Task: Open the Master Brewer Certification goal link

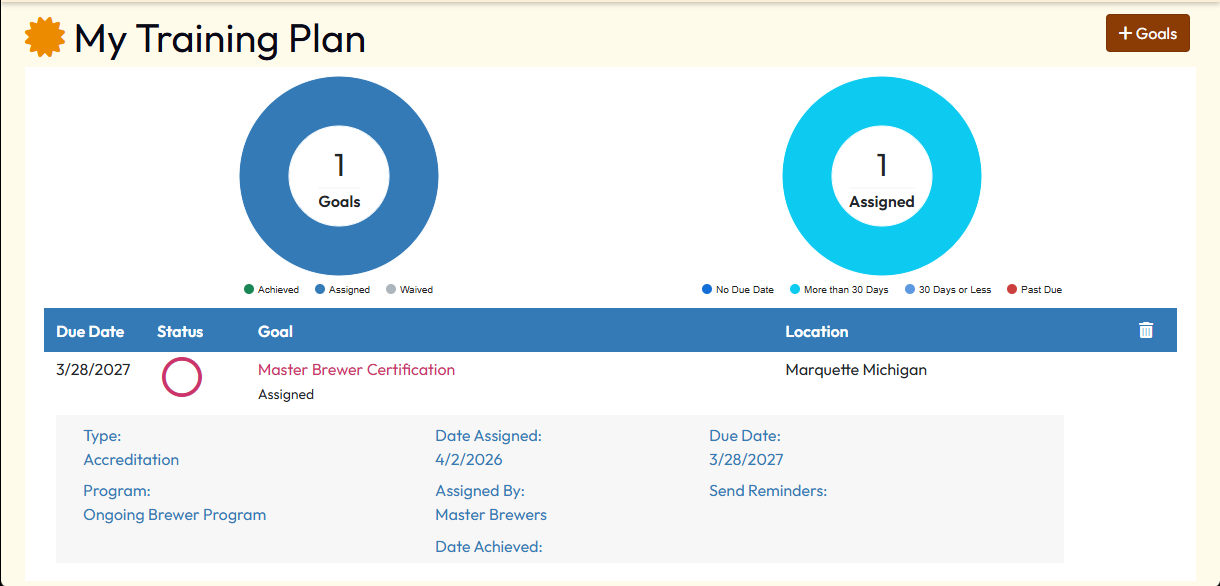Action: click(x=356, y=370)
